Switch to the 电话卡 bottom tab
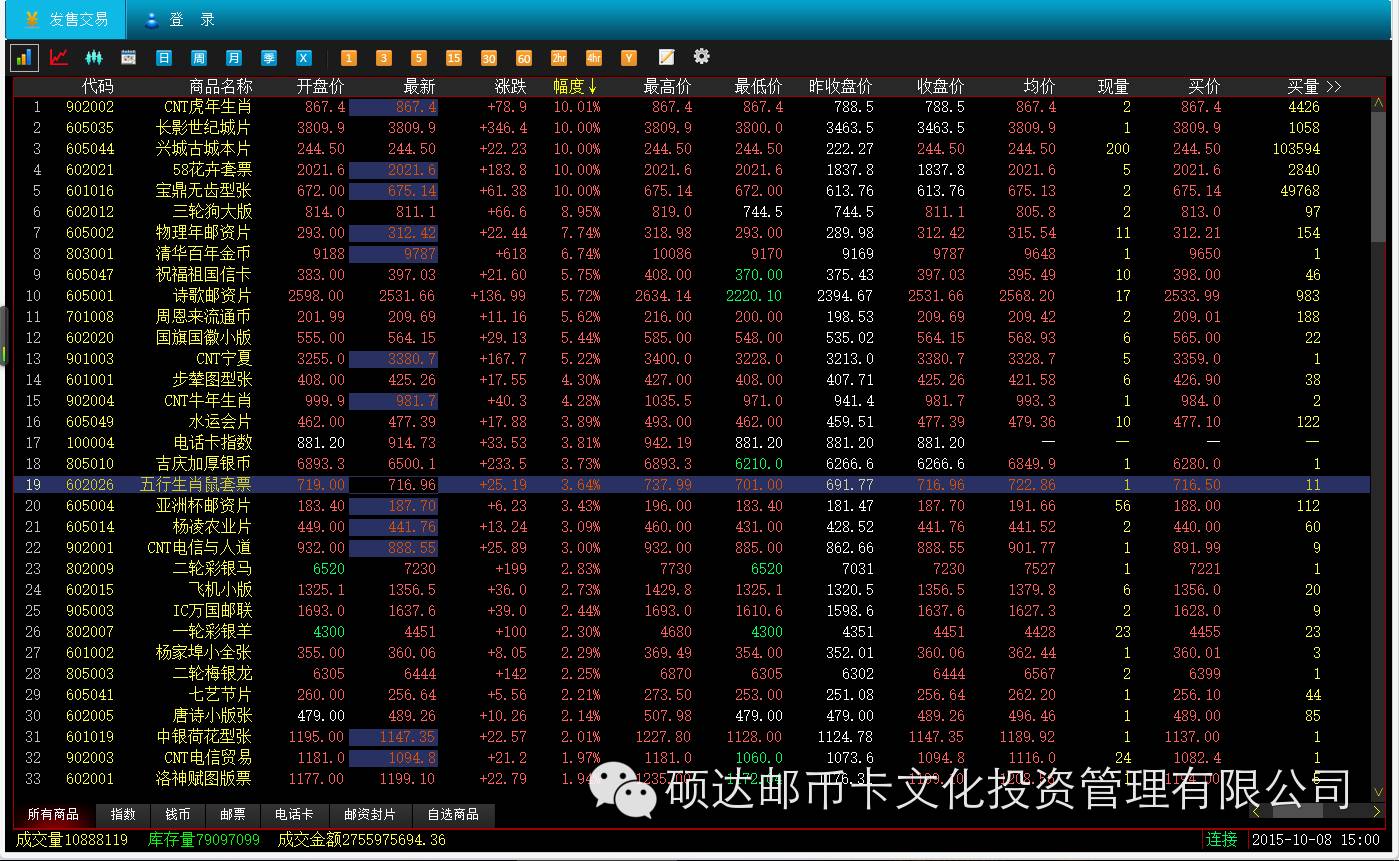1399x861 pixels. (294, 814)
